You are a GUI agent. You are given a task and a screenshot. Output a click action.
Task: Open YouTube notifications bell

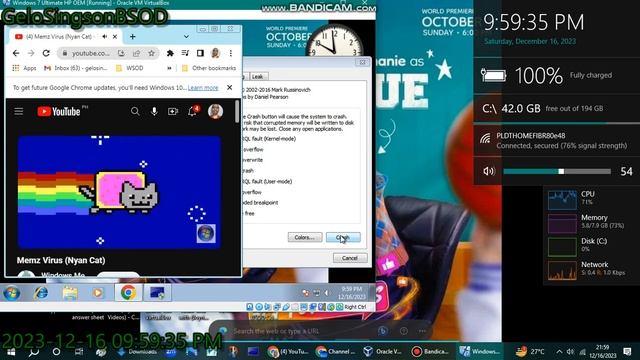click(193, 111)
